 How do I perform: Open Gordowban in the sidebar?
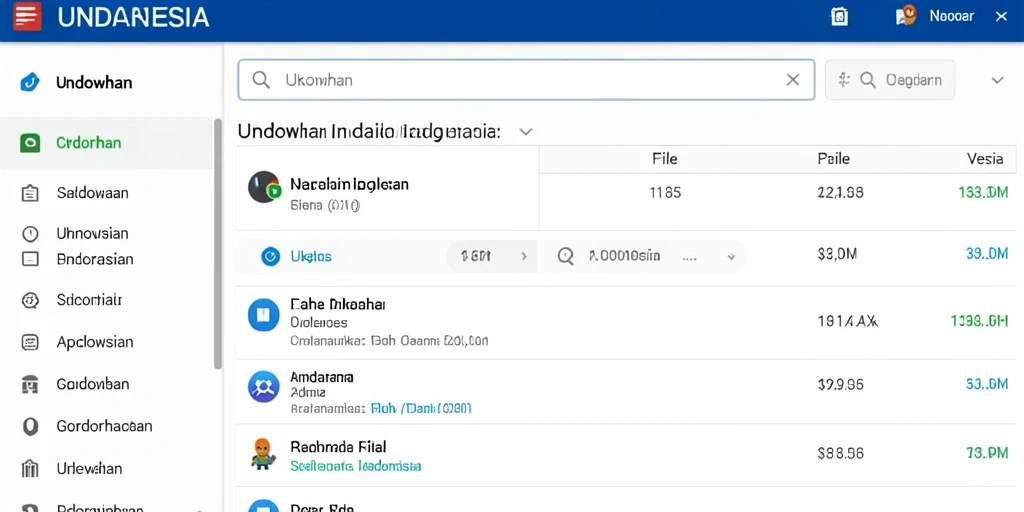point(93,385)
